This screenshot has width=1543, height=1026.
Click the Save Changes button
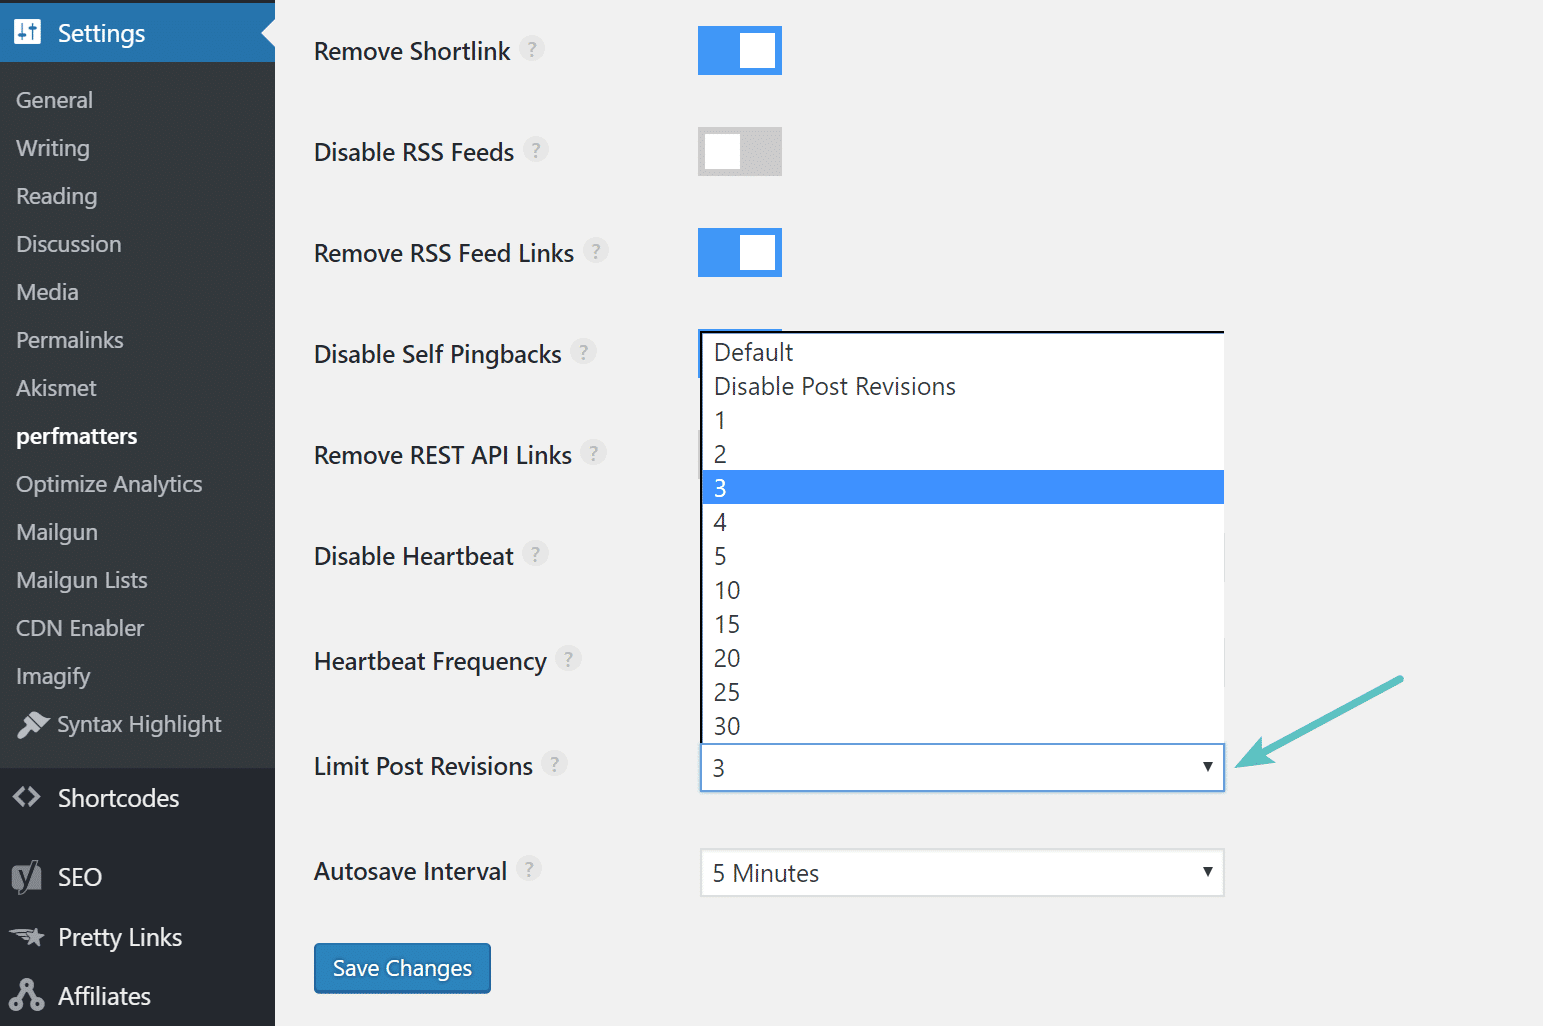click(x=401, y=967)
